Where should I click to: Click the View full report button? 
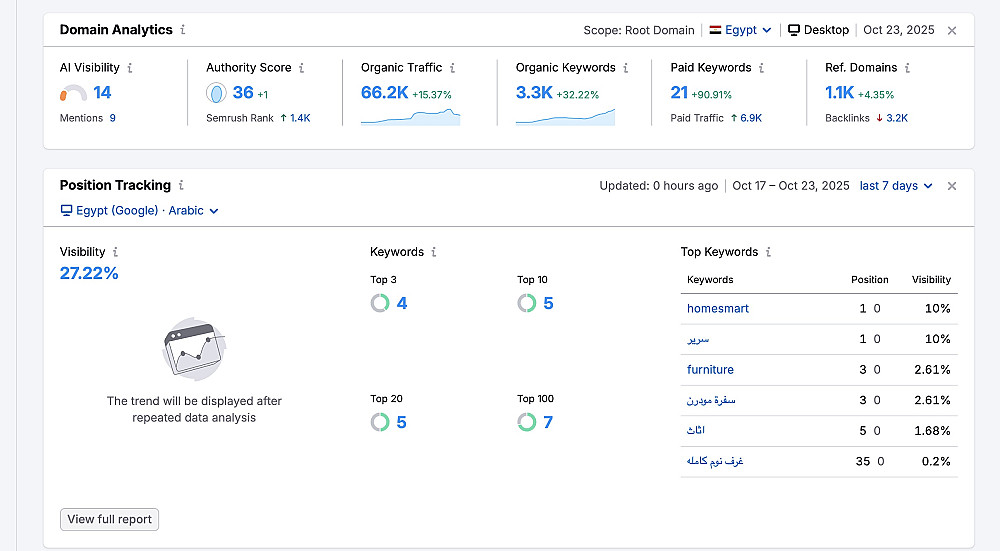pos(109,519)
